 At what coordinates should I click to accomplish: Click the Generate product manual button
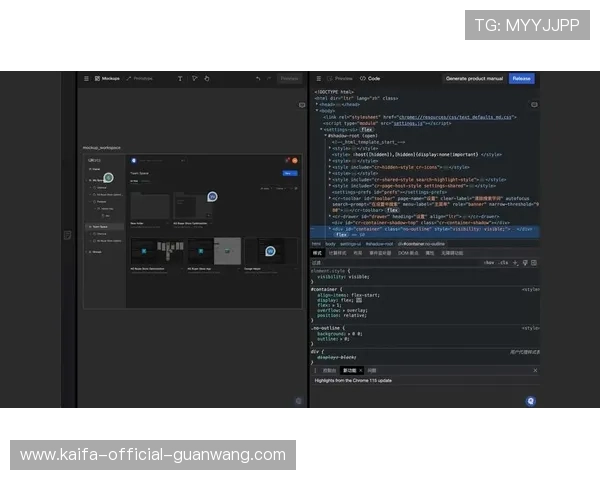click(x=473, y=78)
